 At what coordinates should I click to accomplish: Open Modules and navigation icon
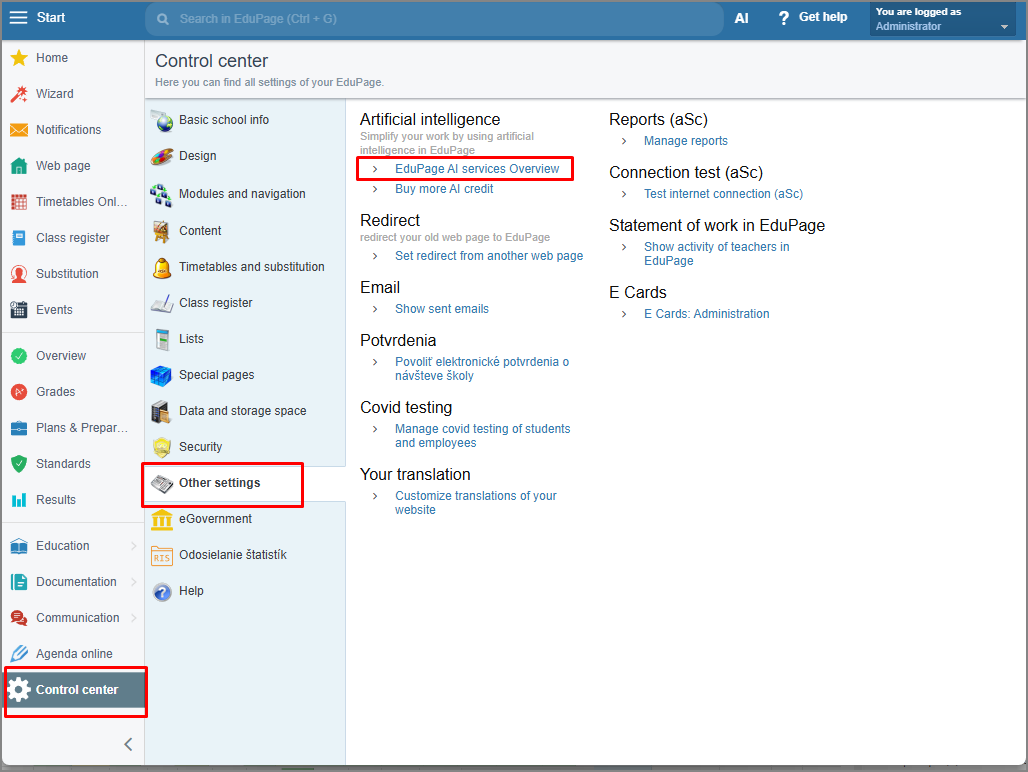pyautogui.click(x=162, y=194)
